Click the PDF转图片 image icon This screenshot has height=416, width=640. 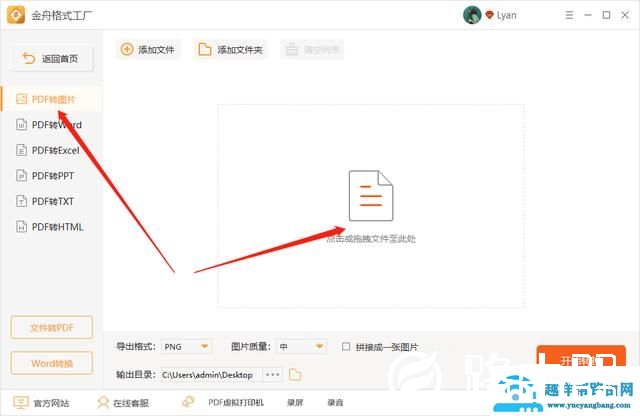21,99
